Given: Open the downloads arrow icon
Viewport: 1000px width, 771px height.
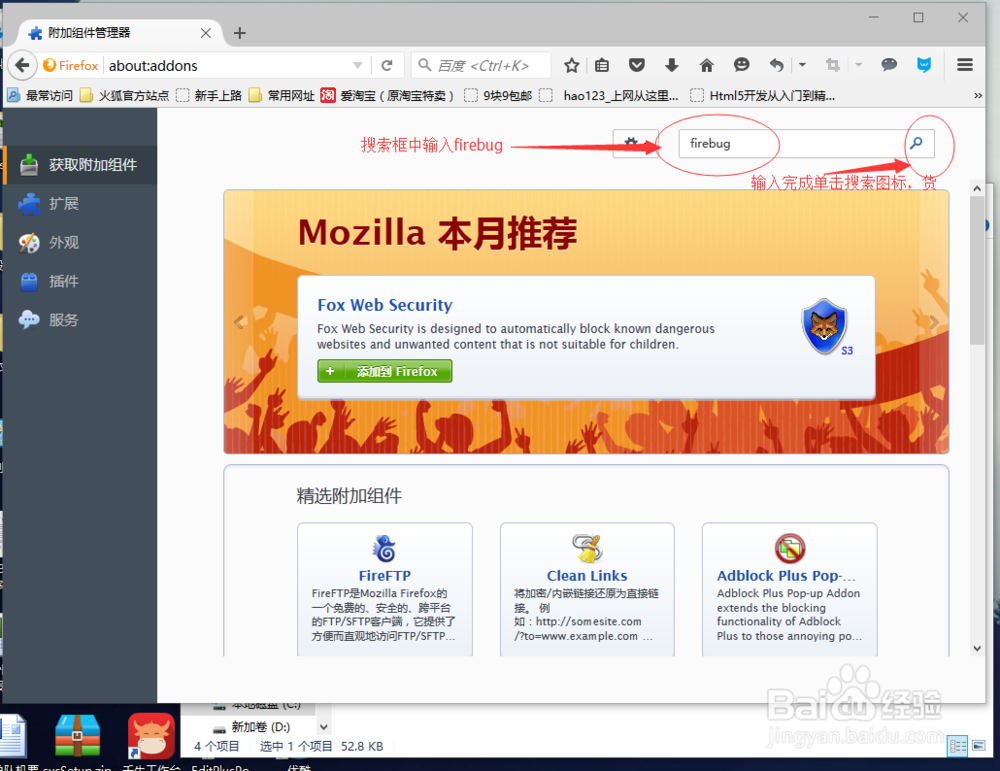Looking at the screenshot, I should pyautogui.click(x=671, y=65).
